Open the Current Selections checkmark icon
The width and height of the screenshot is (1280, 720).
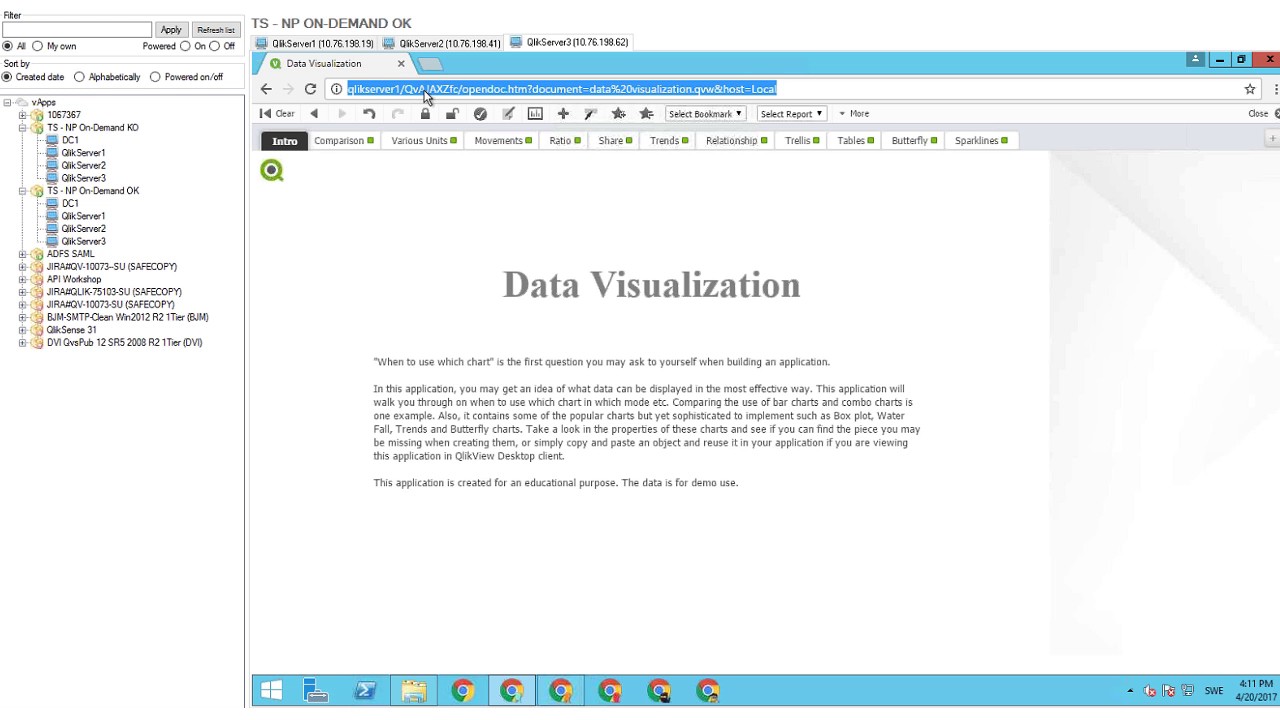point(480,114)
